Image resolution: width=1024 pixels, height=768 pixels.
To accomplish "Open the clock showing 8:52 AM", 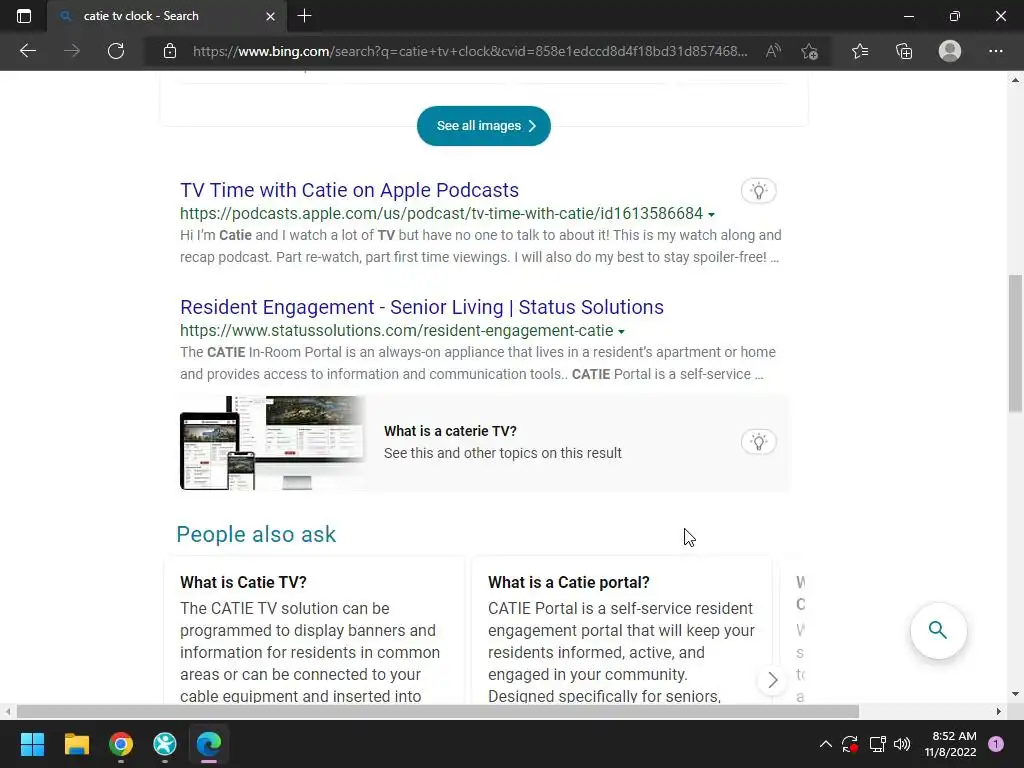I will coord(950,744).
